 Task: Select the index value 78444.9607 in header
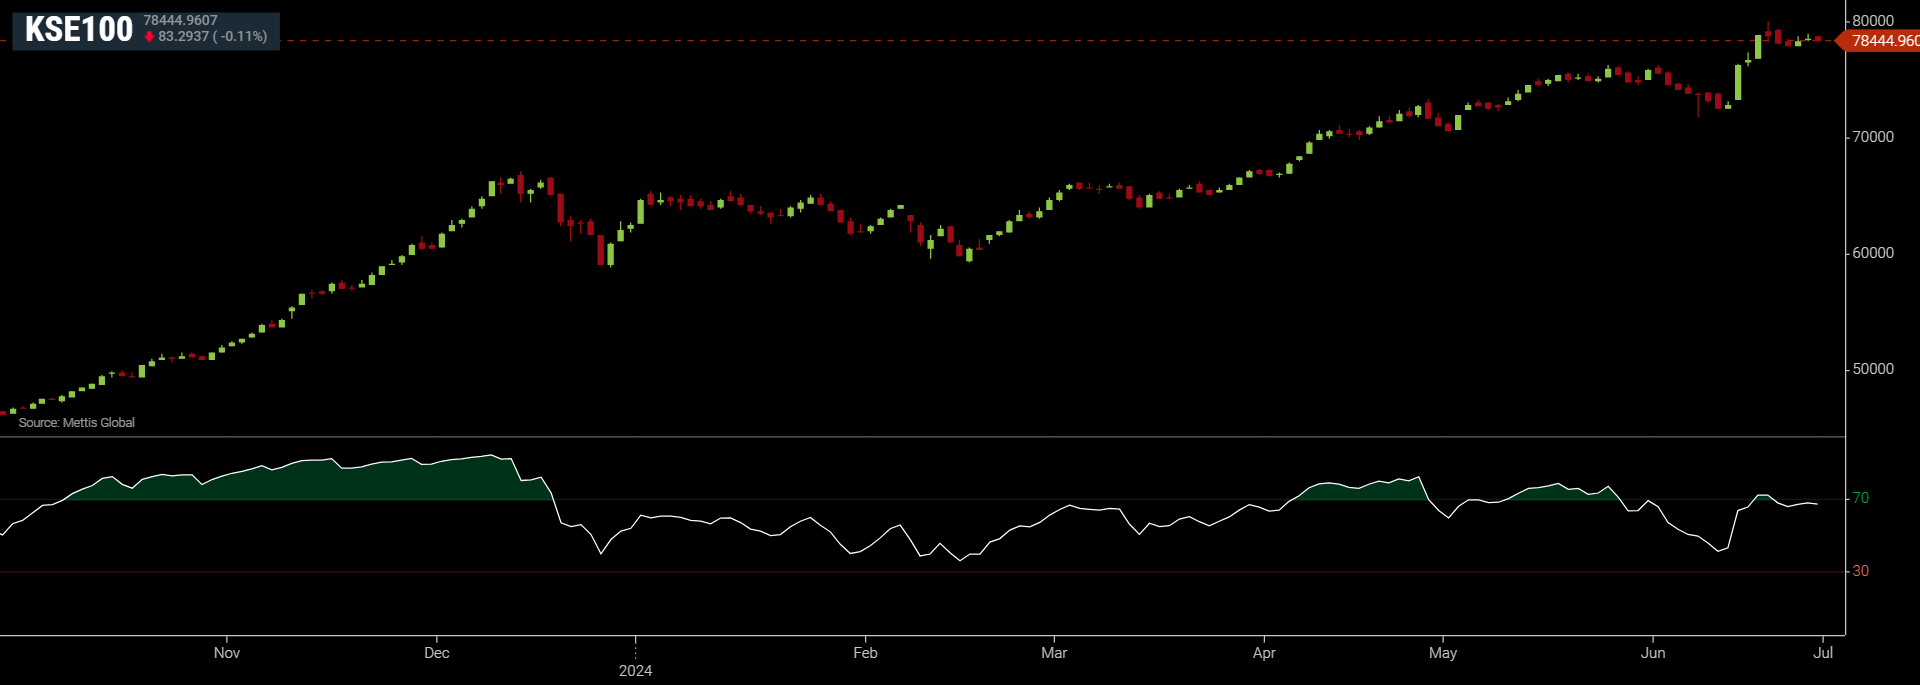[x=180, y=20]
